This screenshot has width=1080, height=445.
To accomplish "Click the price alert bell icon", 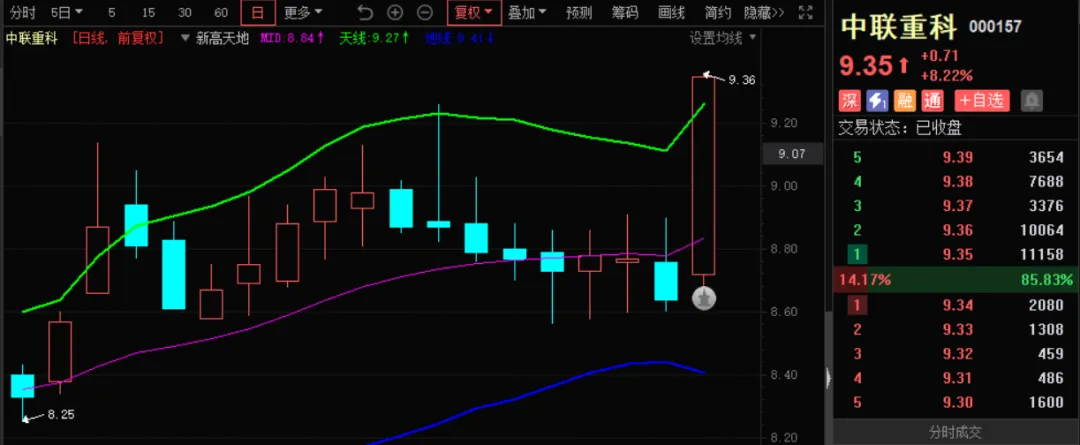I will 1031,101.
